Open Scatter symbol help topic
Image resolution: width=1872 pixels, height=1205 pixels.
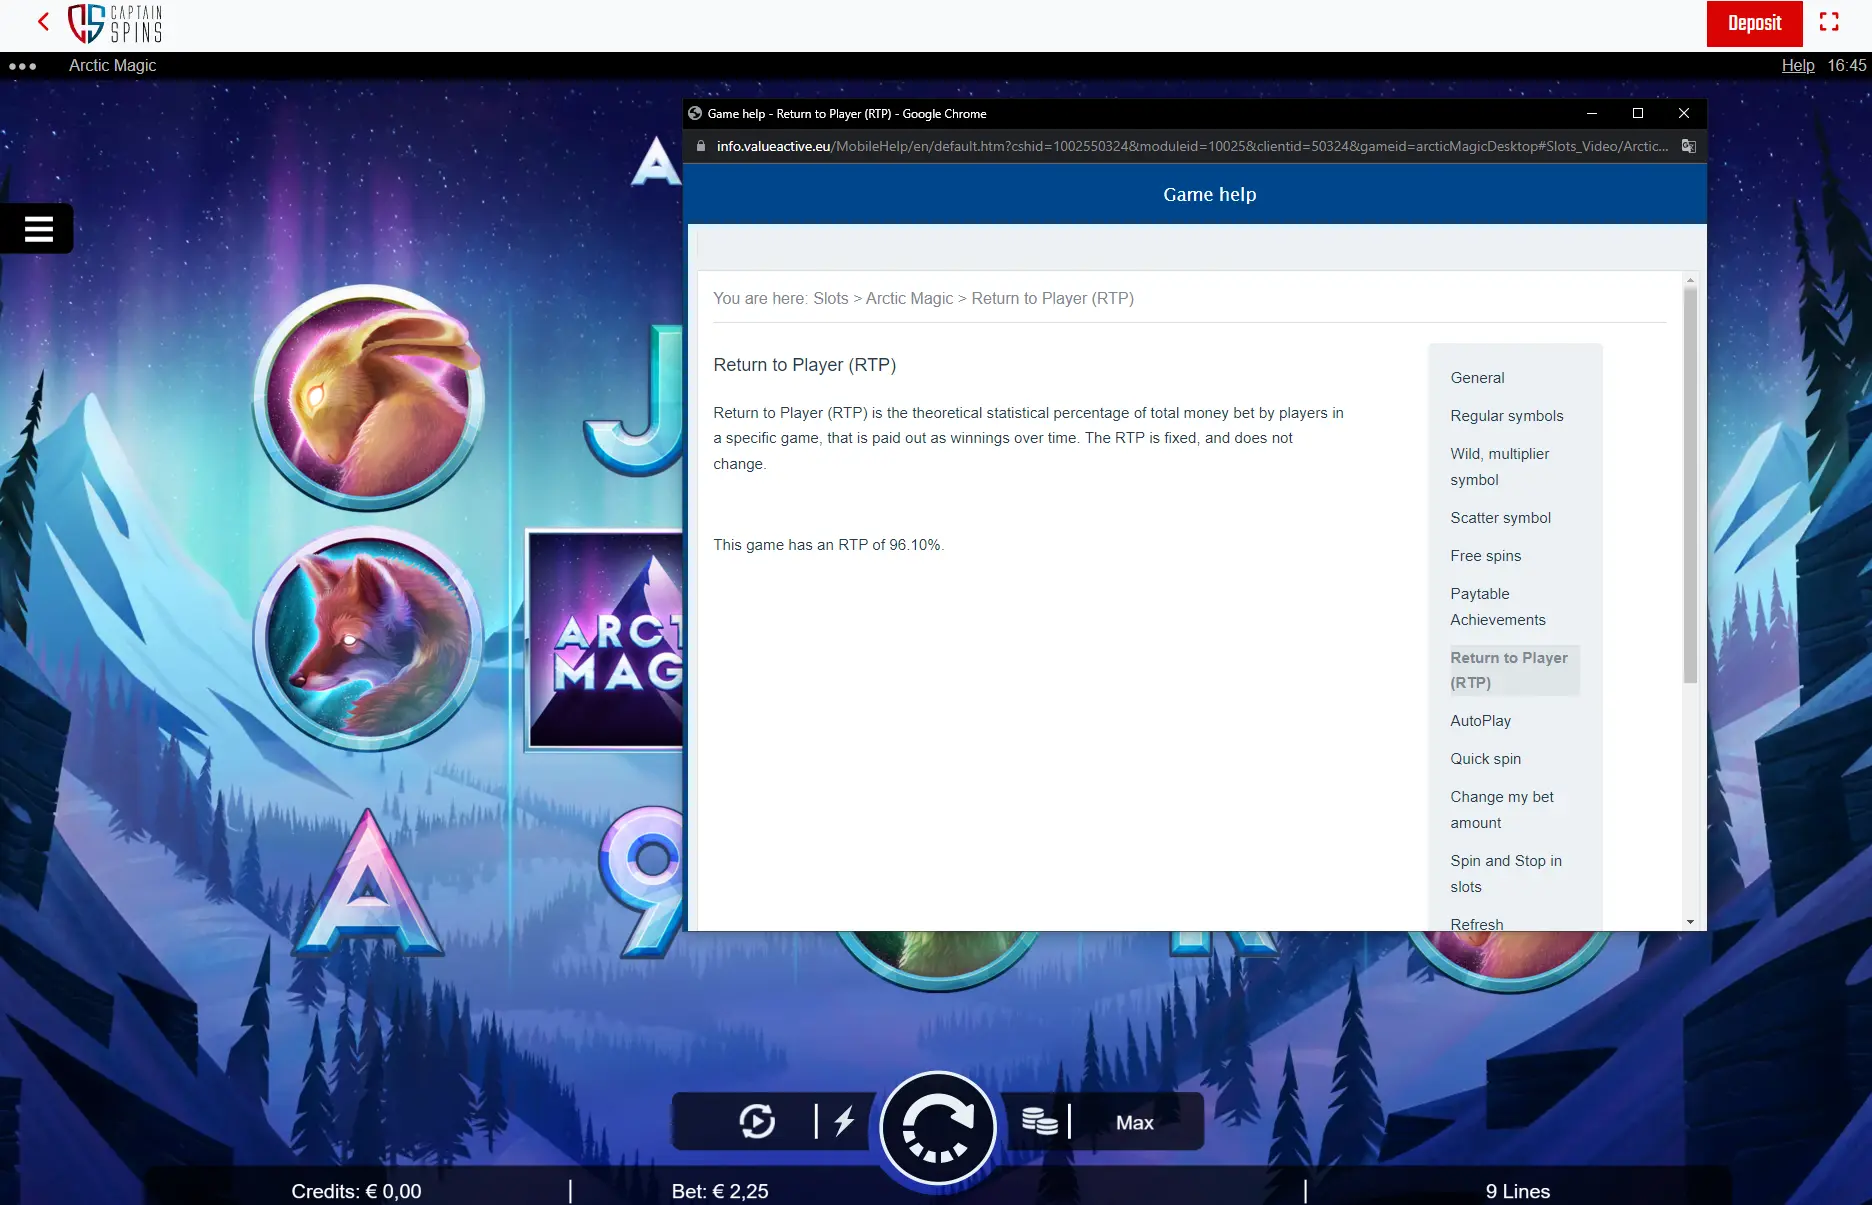click(x=1500, y=518)
